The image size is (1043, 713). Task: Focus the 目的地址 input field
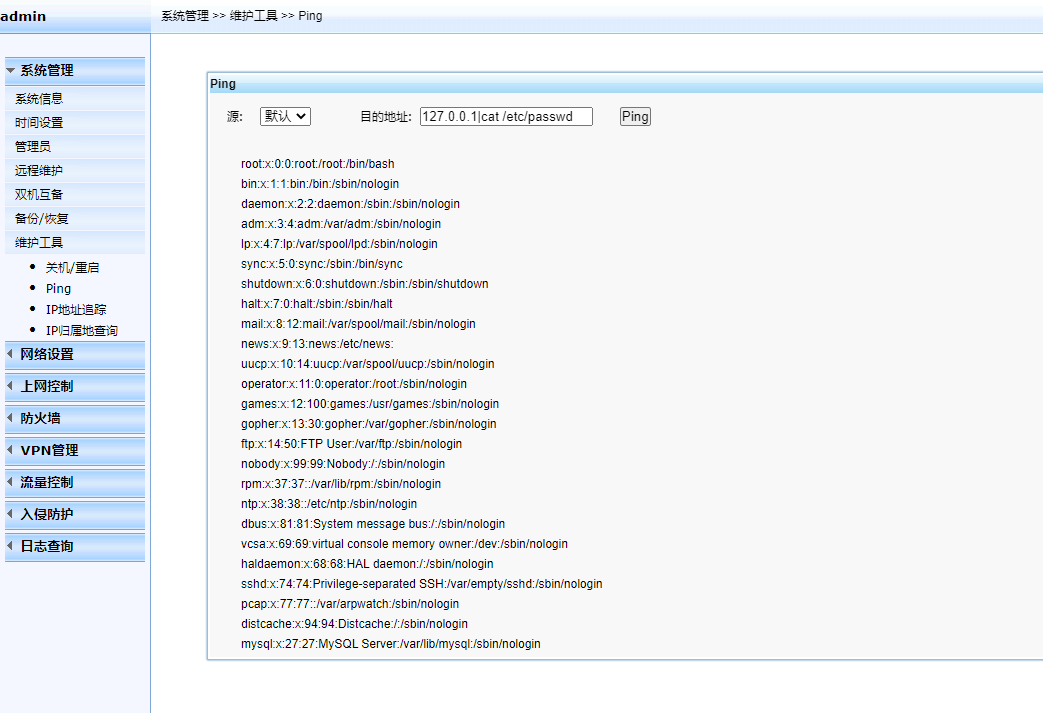point(506,116)
